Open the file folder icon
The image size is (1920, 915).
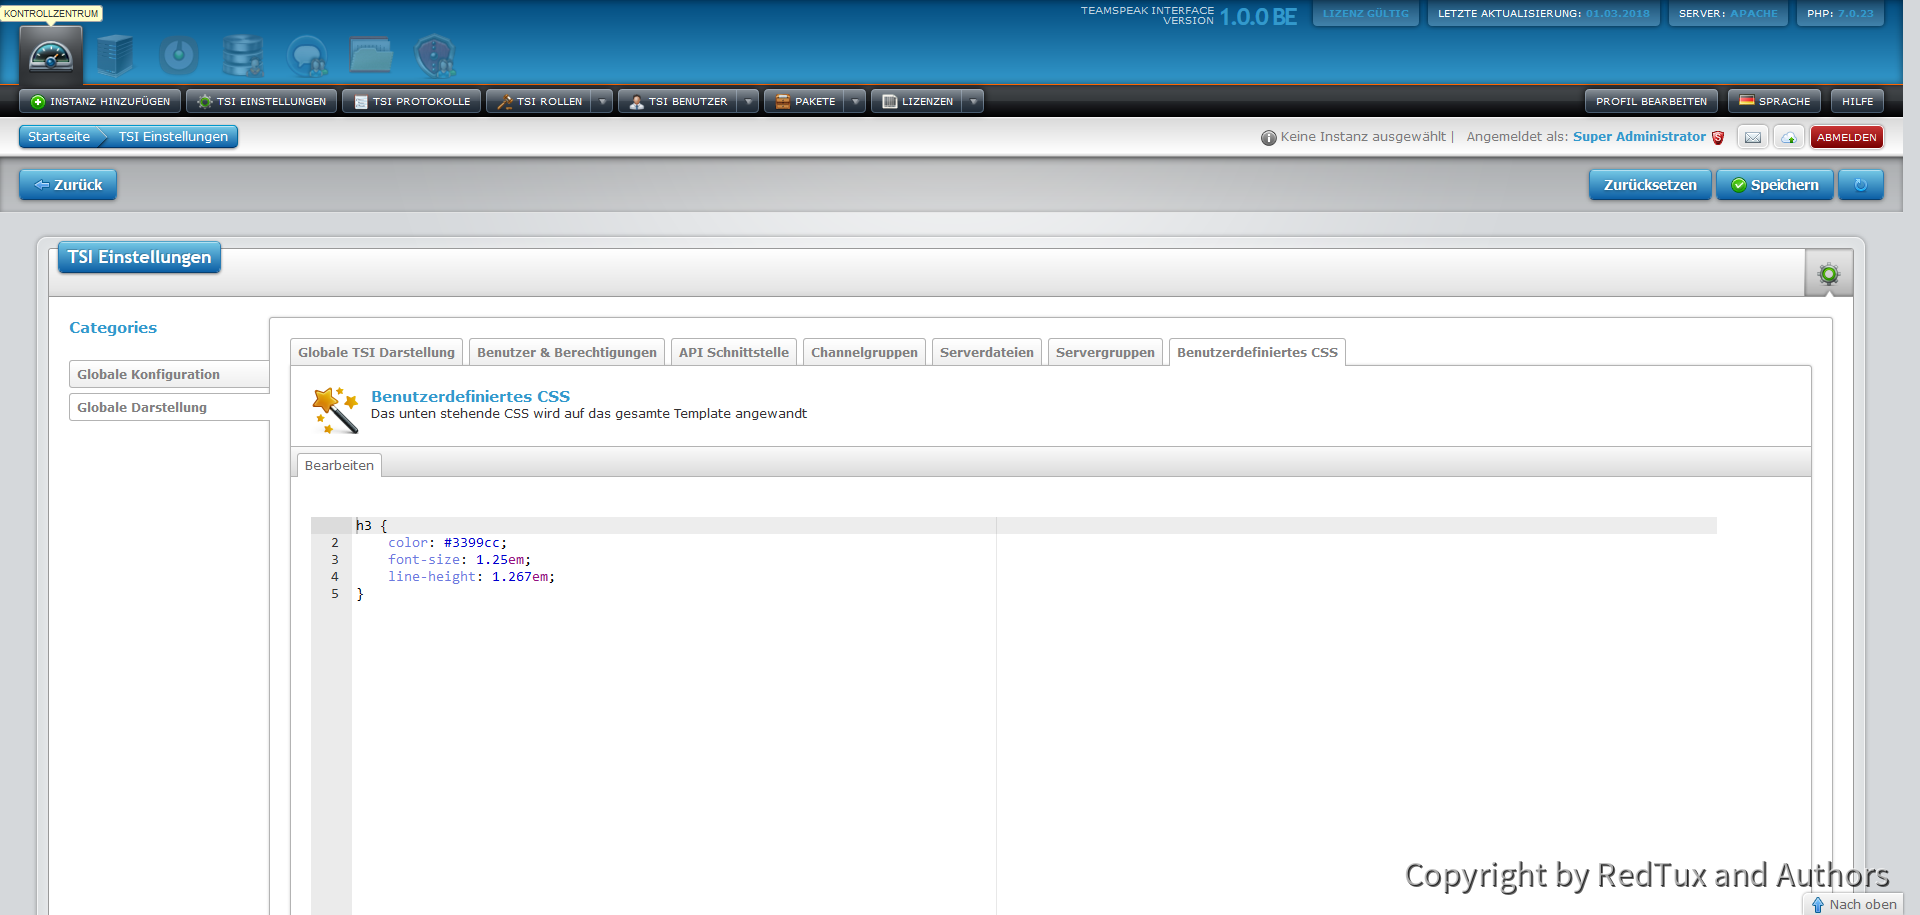(371, 55)
